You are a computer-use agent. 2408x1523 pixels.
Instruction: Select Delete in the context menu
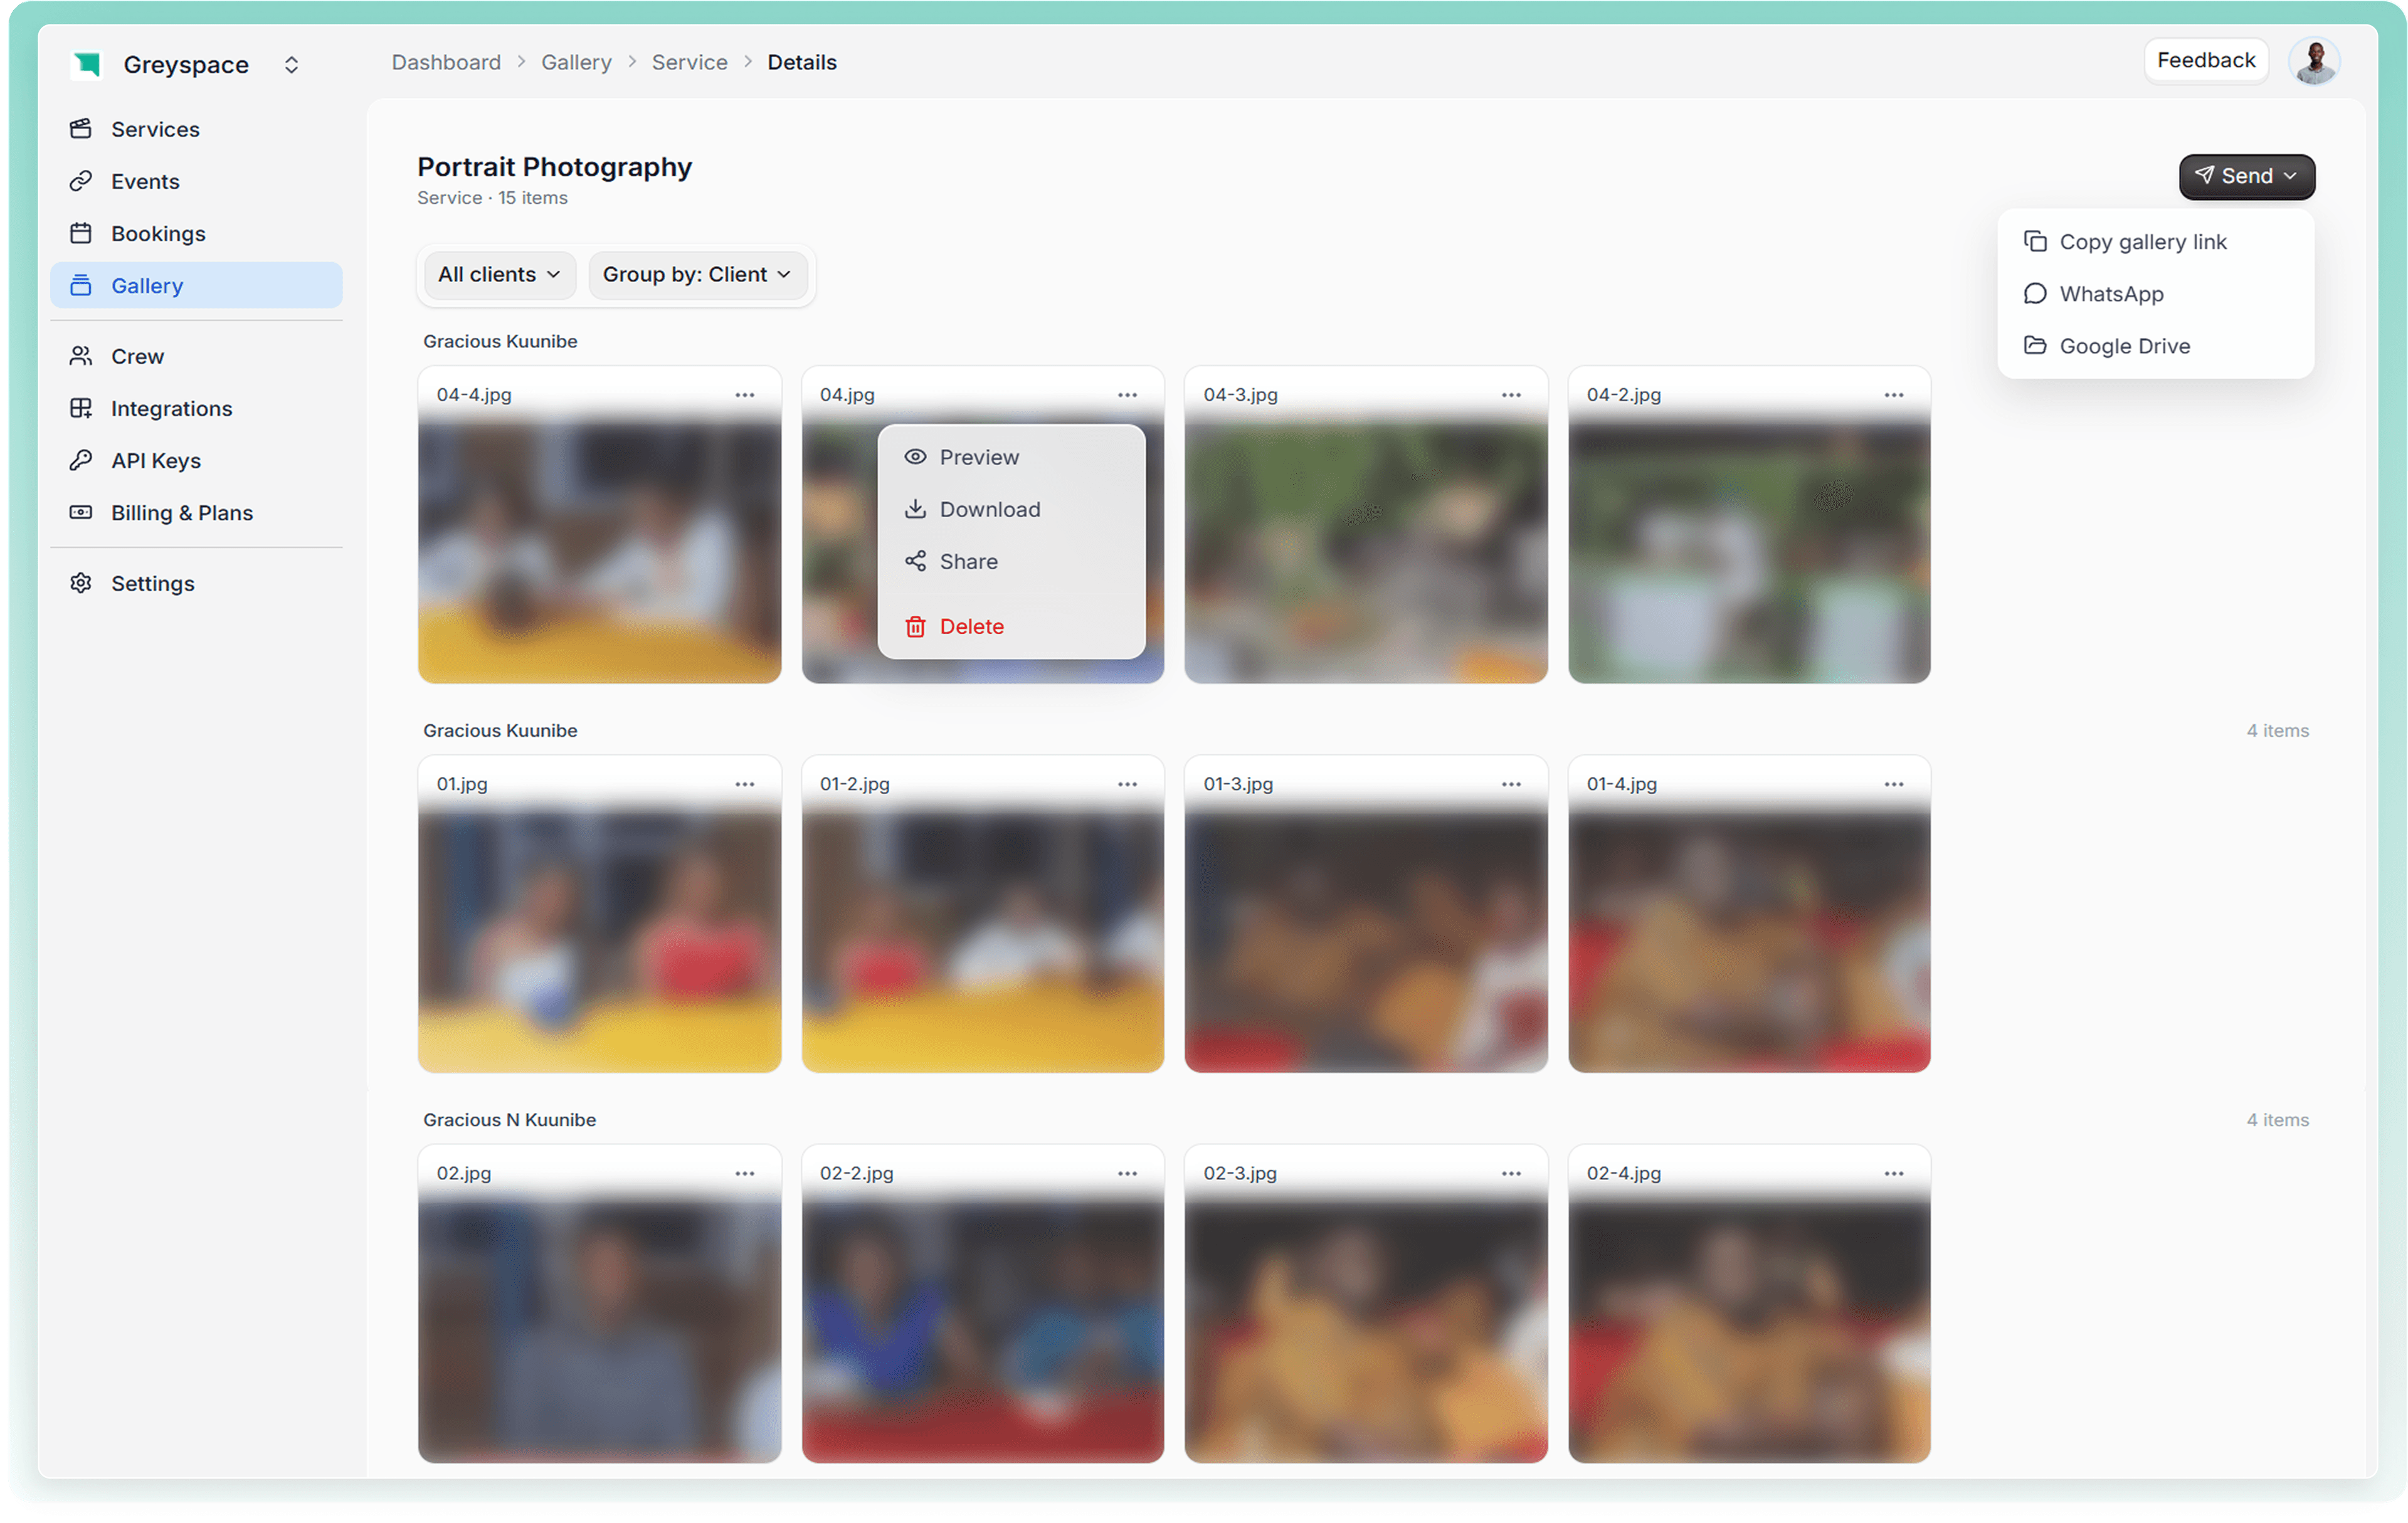pos(970,626)
